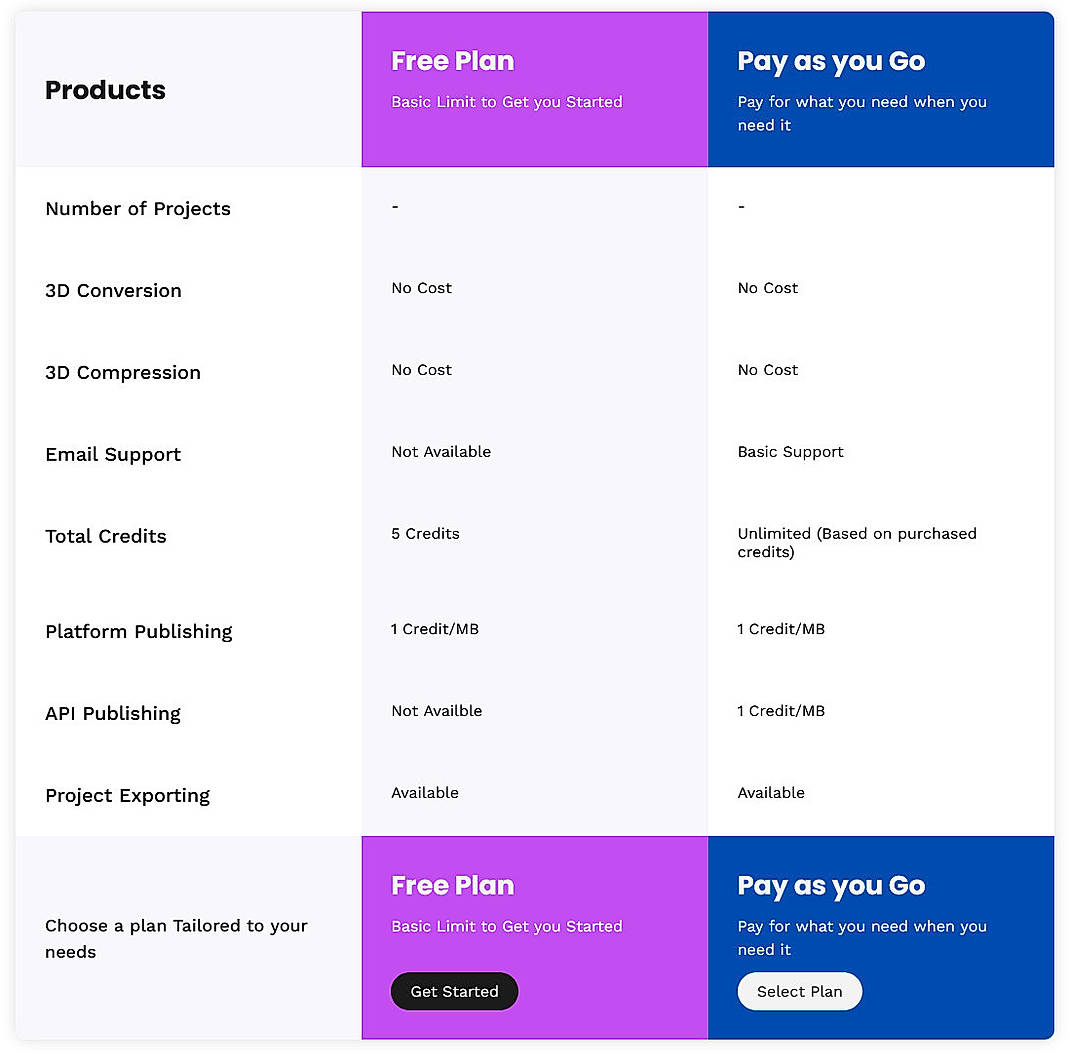
Task: Click Unlimited credits cell under Pay as you Go
Action: (856, 543)
